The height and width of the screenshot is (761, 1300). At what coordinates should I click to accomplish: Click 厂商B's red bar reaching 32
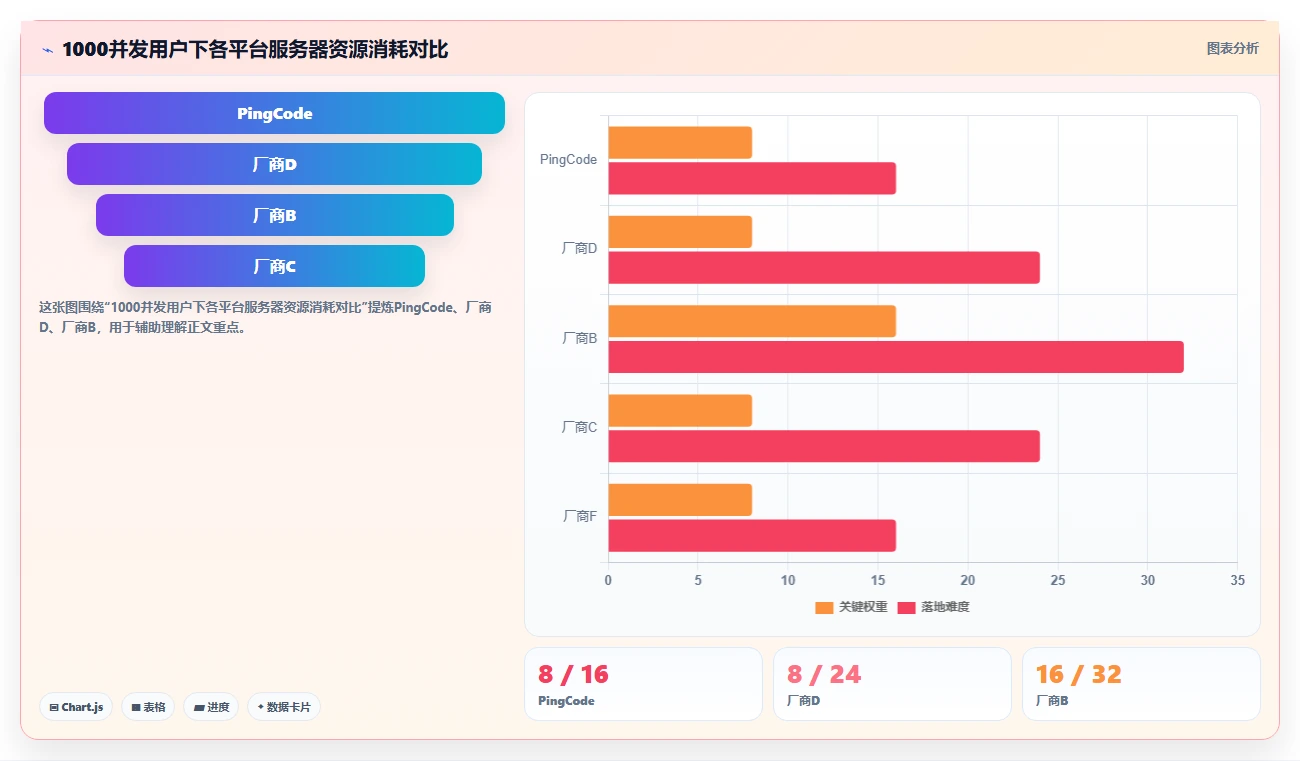click(896, 357)
